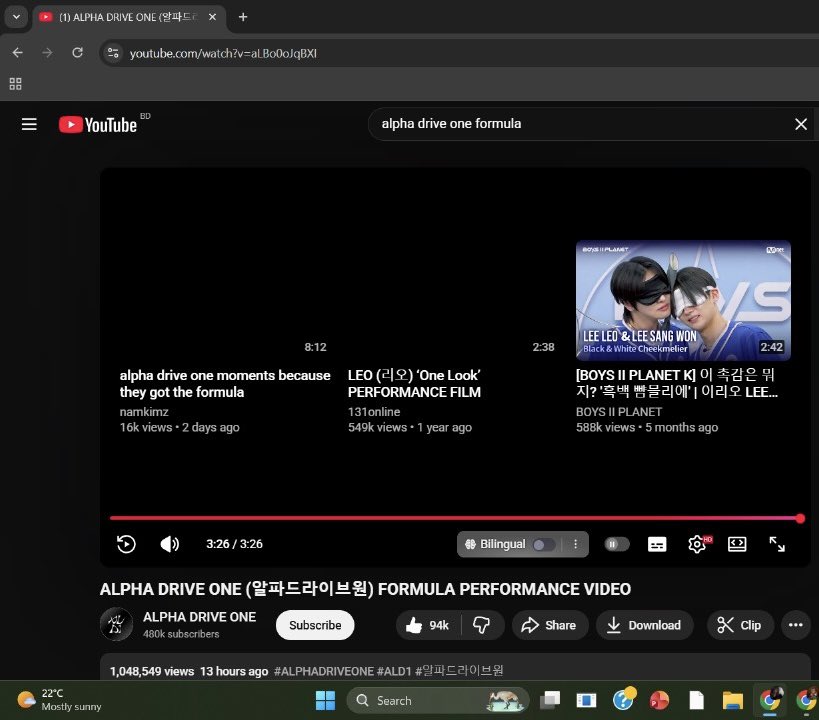Clear the search box with the X icon
Image resolution: width=819 pixels, height=720 pixels.
pyautogui.click(x=800, y=124)
